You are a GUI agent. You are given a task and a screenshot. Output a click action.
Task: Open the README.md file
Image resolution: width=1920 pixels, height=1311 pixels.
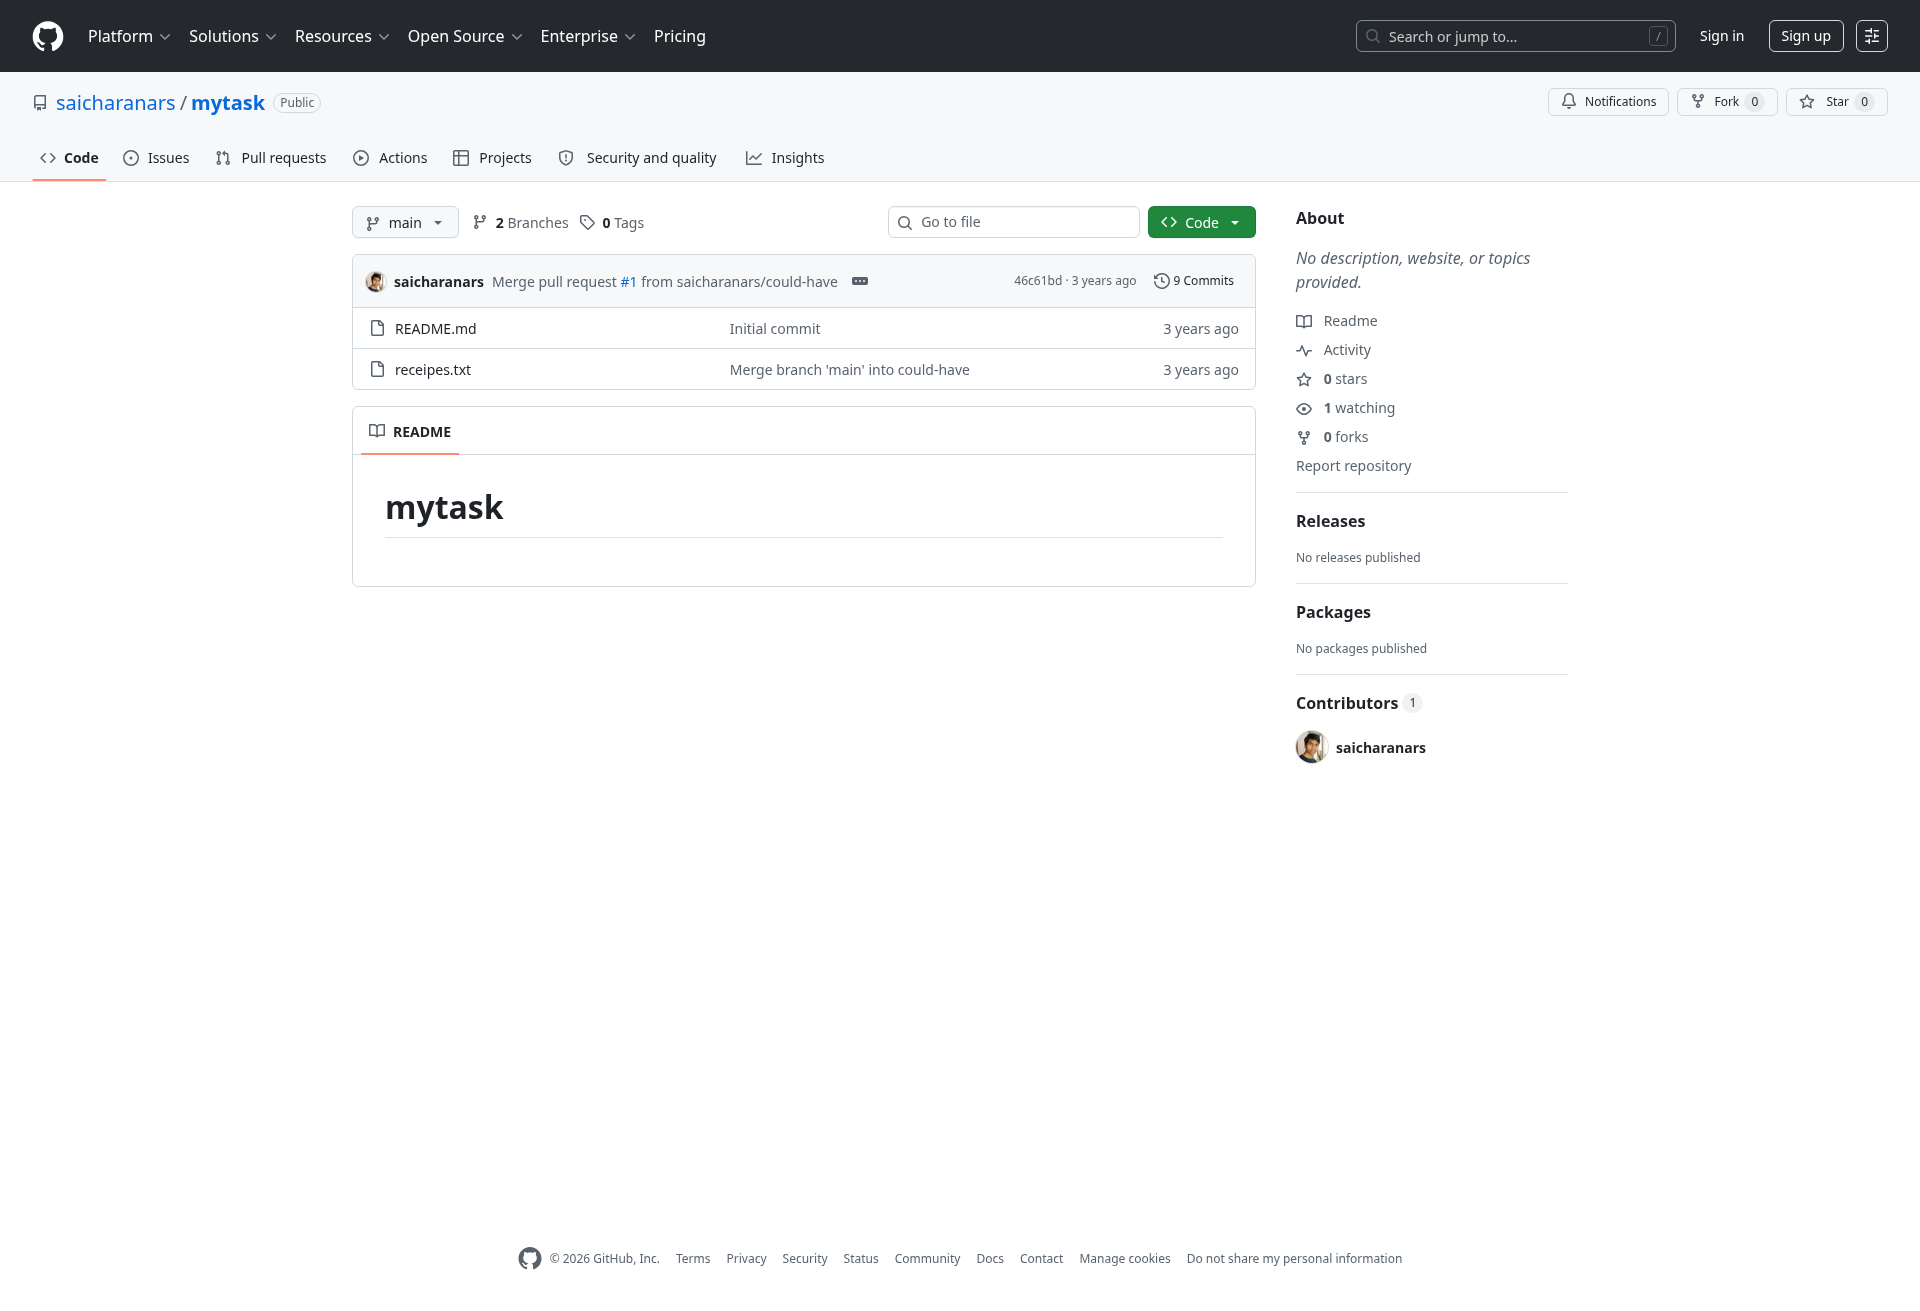(x=436, y=329)
